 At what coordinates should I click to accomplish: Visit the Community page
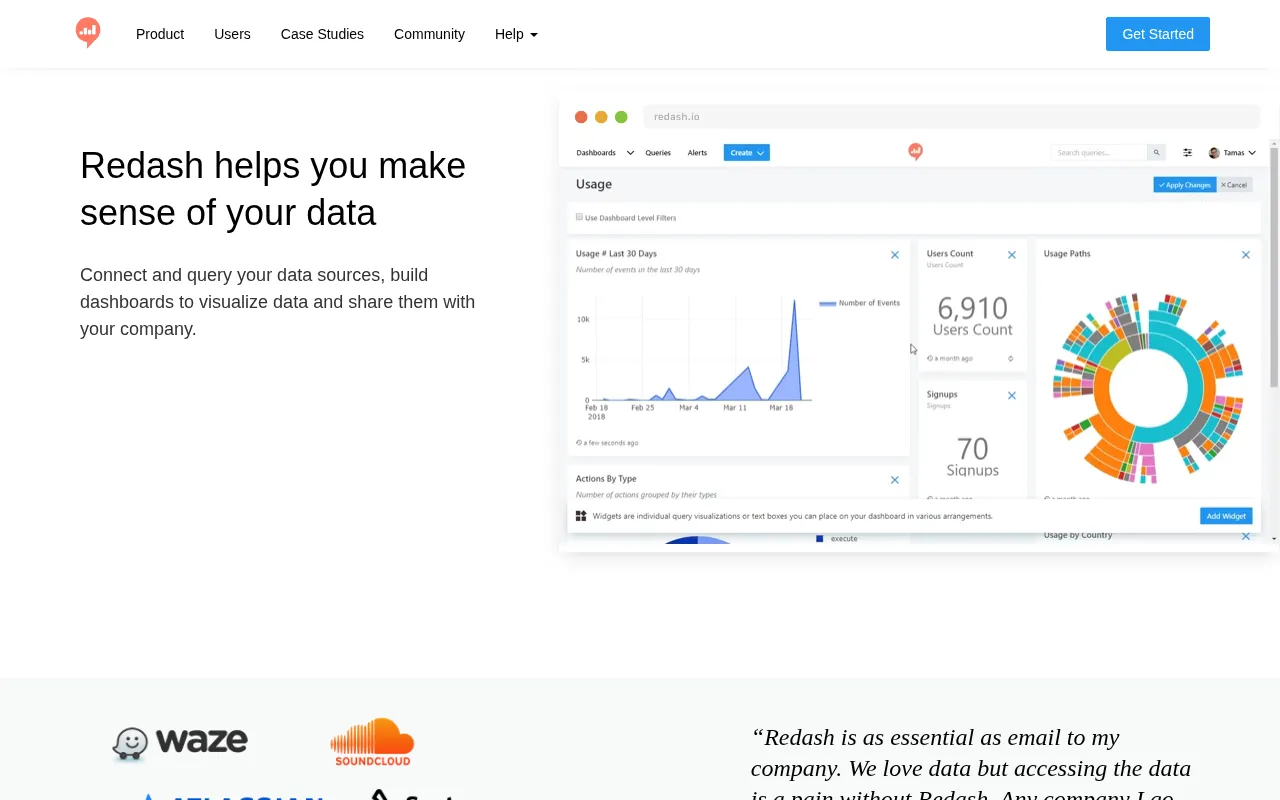tap(429, 34)
